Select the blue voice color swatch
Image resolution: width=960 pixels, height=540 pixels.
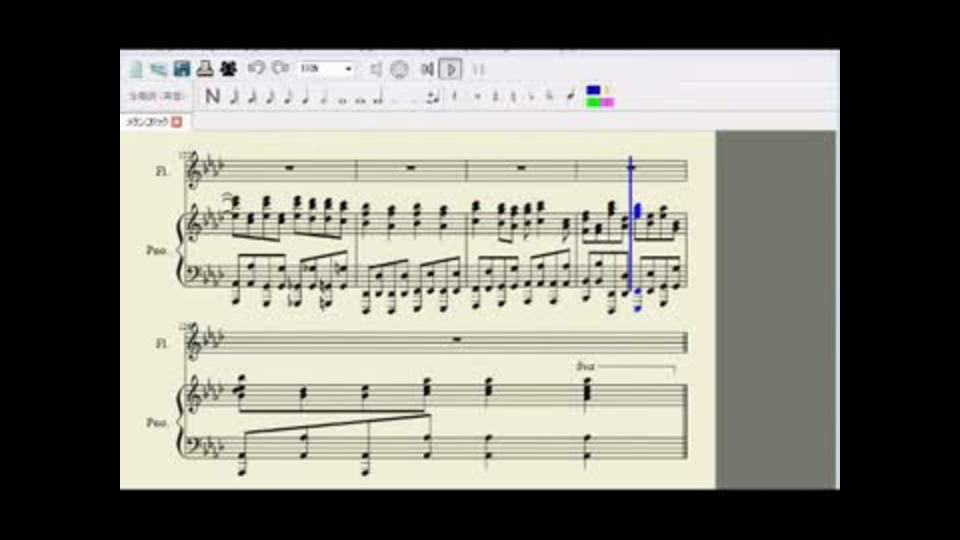click(x=593, y=91)
